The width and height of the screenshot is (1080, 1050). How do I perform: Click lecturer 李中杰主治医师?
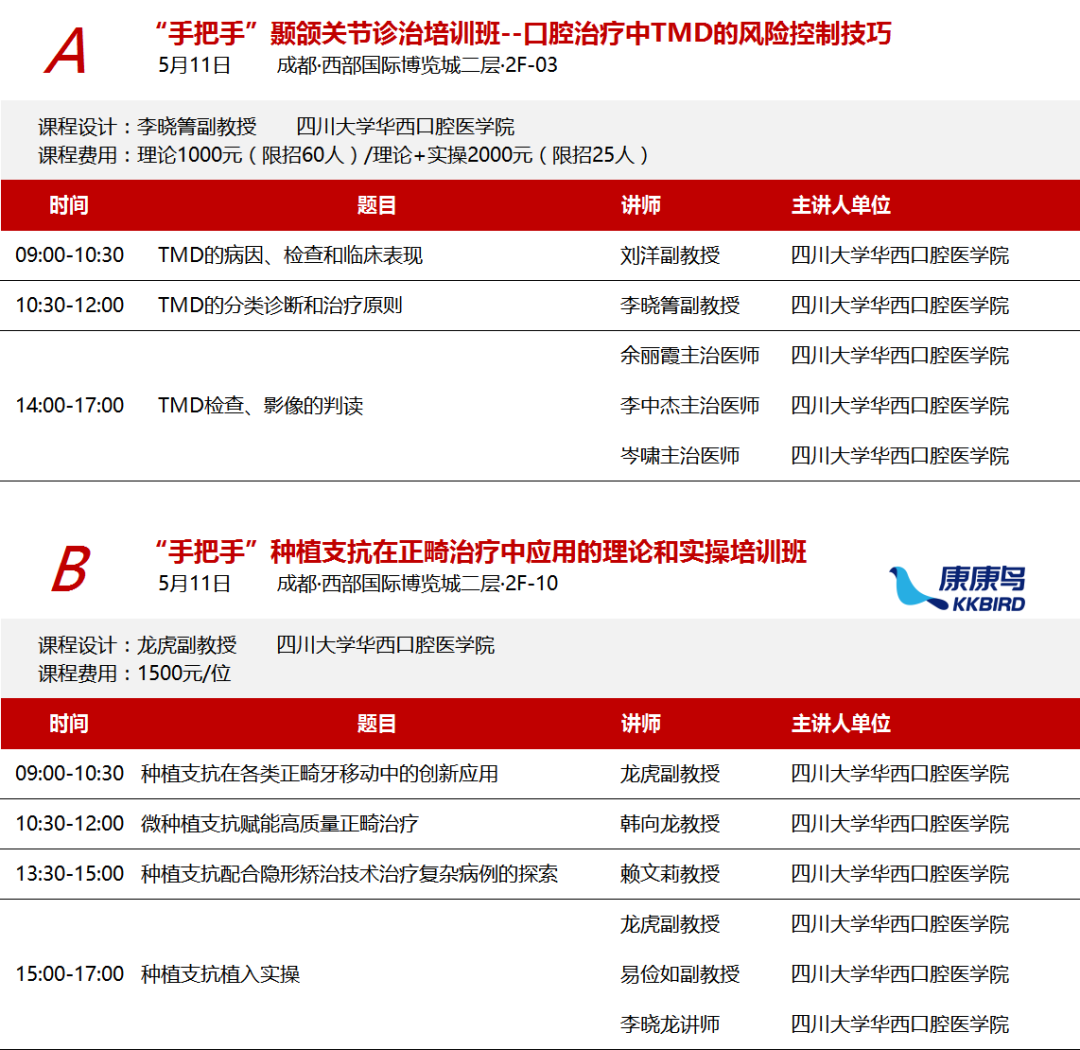(689, 405)
